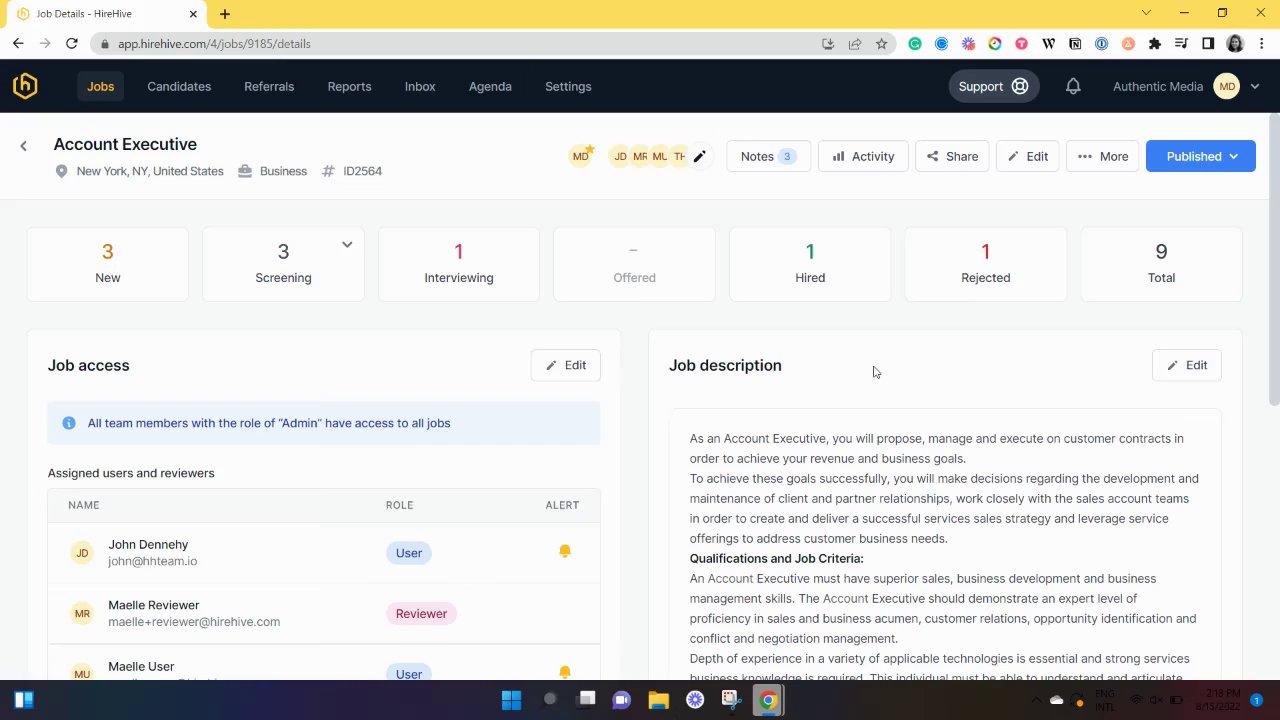
Task: Click John Dennehy's User role badge
Action: point(409,552)
